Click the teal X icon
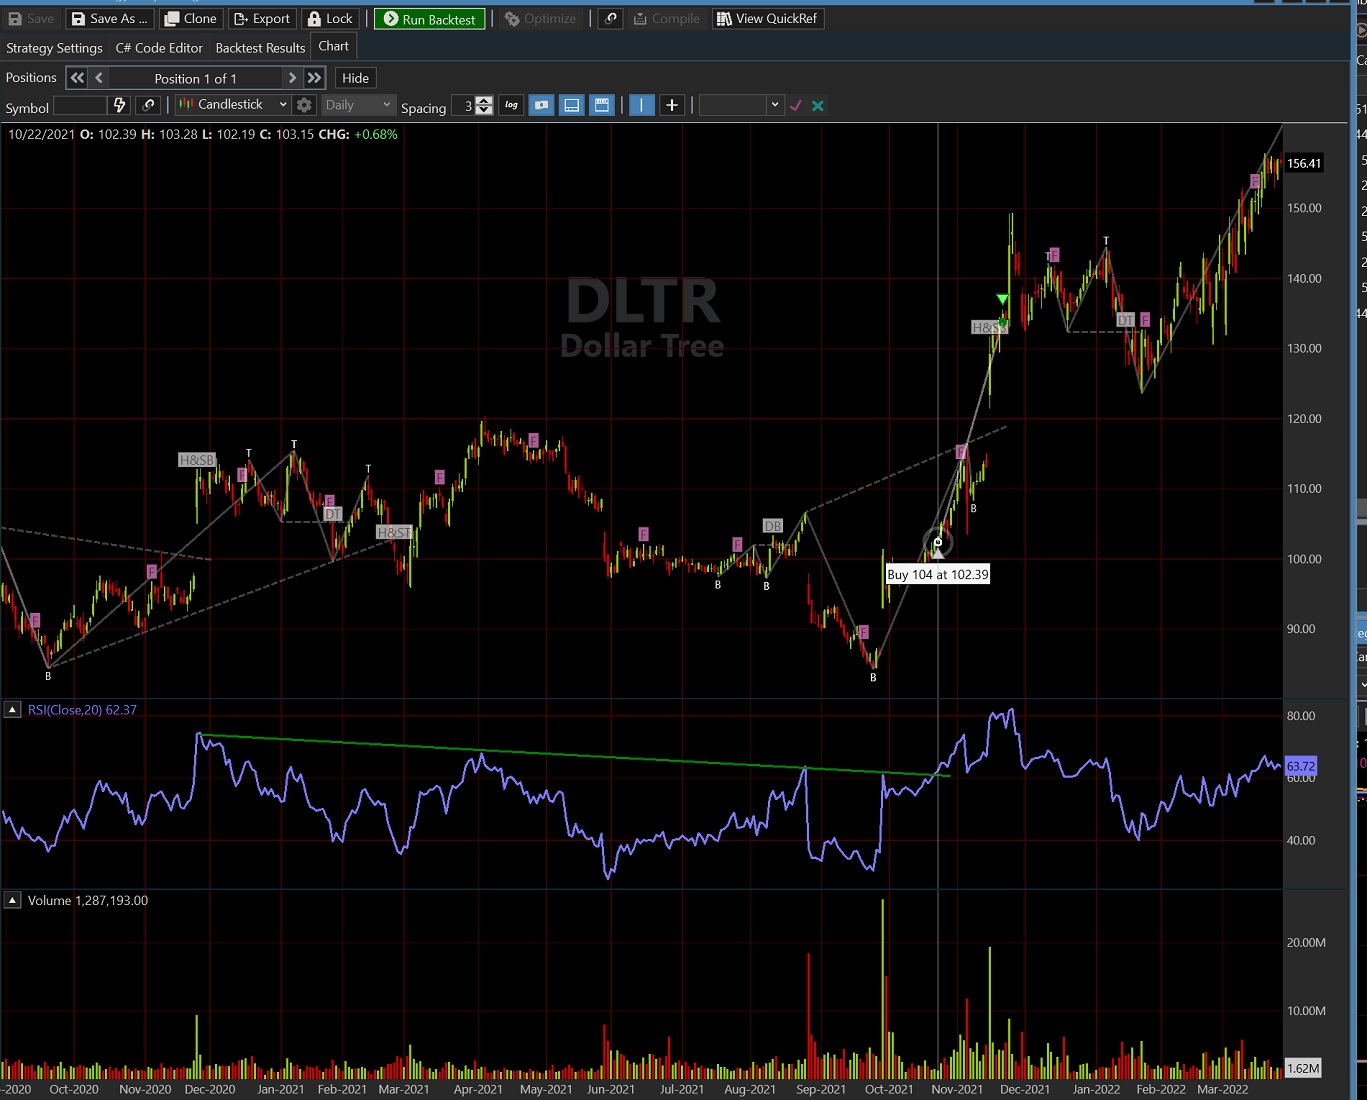The height and width of the screenshot is (1100, 1367). point(818,105)
